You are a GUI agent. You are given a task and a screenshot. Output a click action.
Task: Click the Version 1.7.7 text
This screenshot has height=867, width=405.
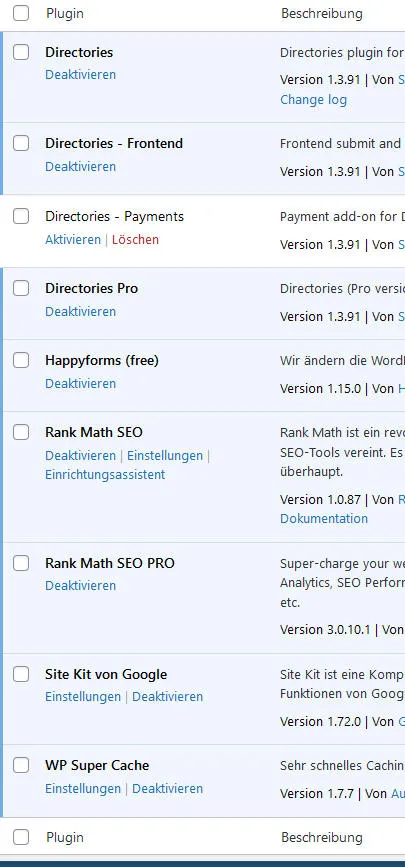coord(315,793)
